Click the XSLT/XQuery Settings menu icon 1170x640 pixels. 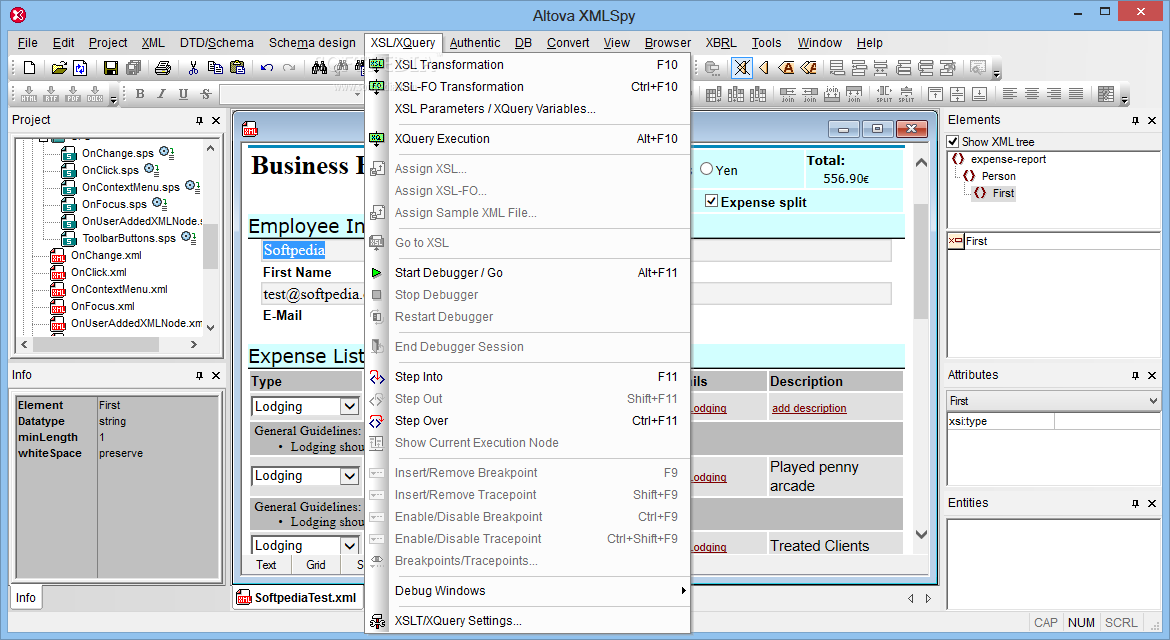pyautogui.click(x=377, y=621)
